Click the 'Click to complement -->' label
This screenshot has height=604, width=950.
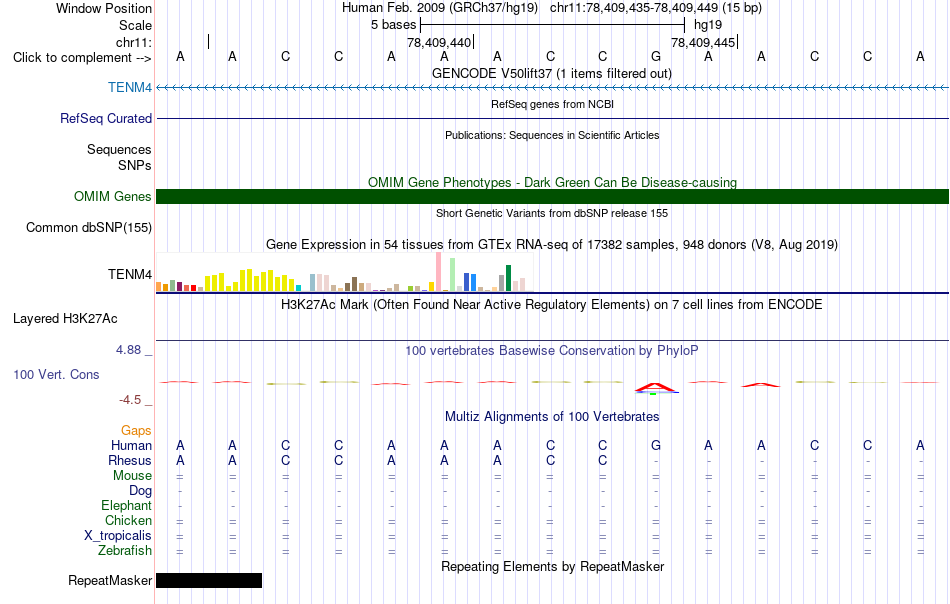[x=82, y=58]
